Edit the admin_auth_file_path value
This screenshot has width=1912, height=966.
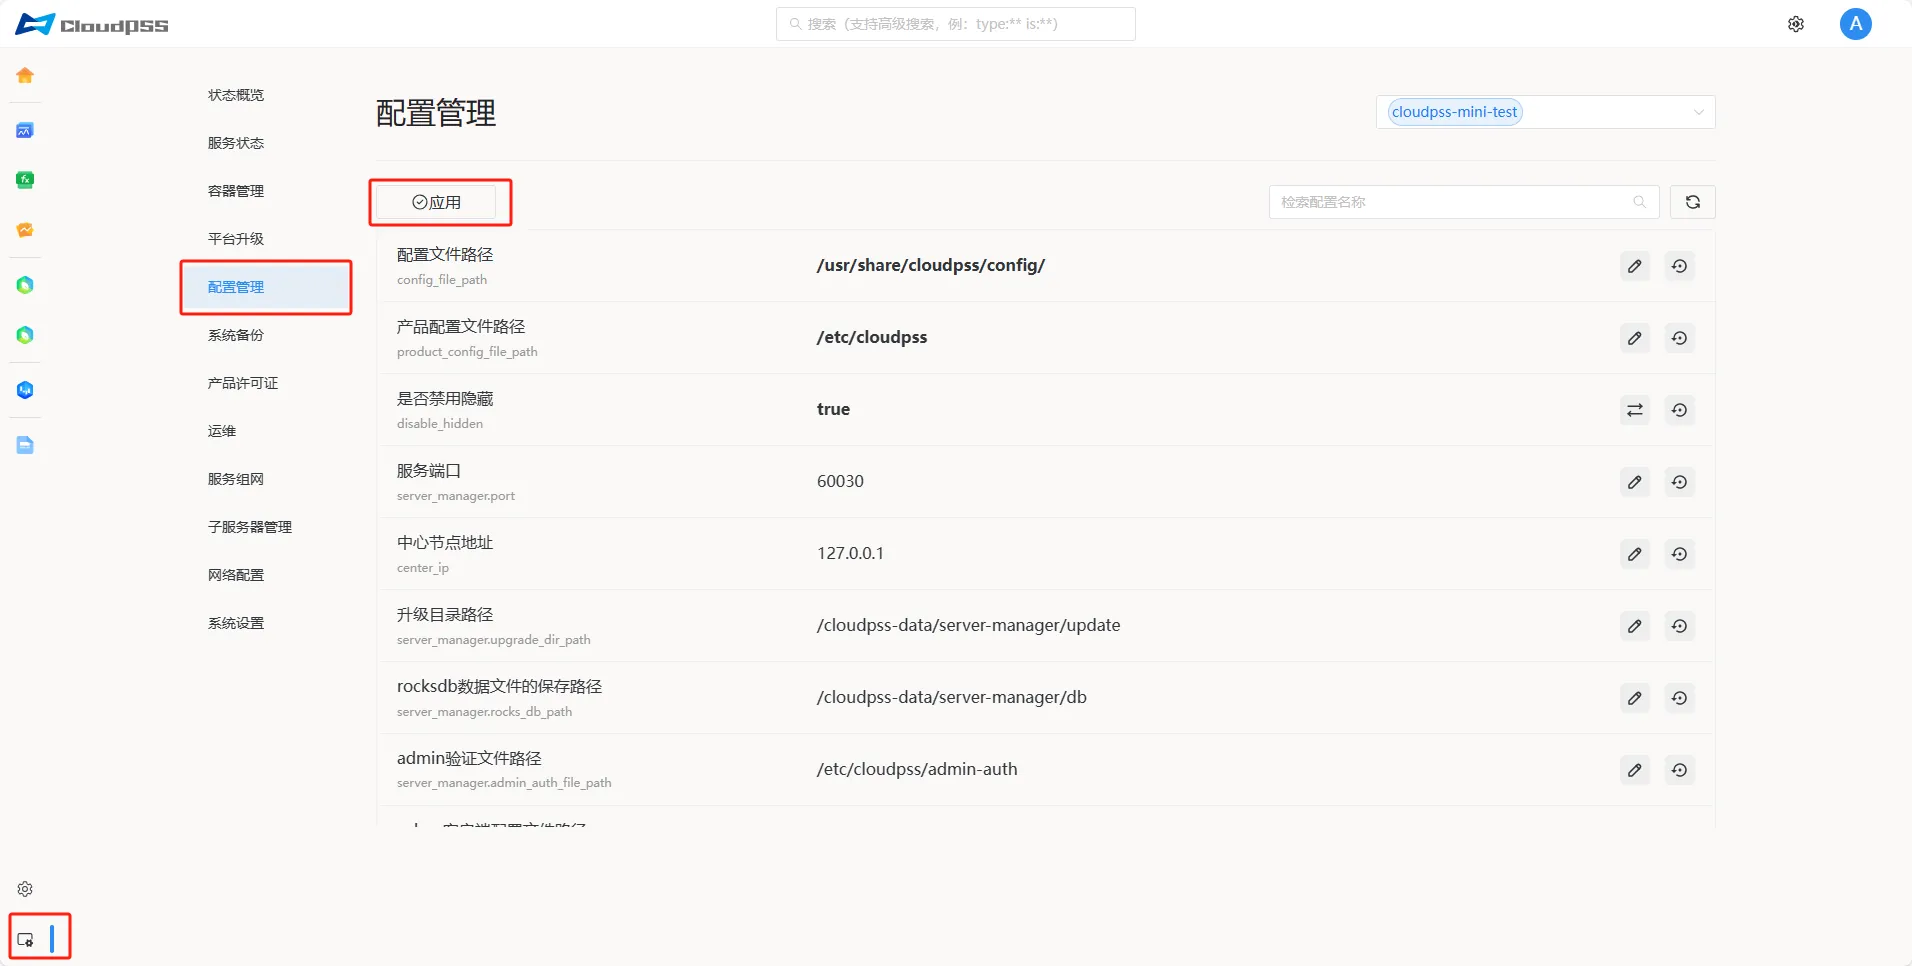[x=1635, y=770]
